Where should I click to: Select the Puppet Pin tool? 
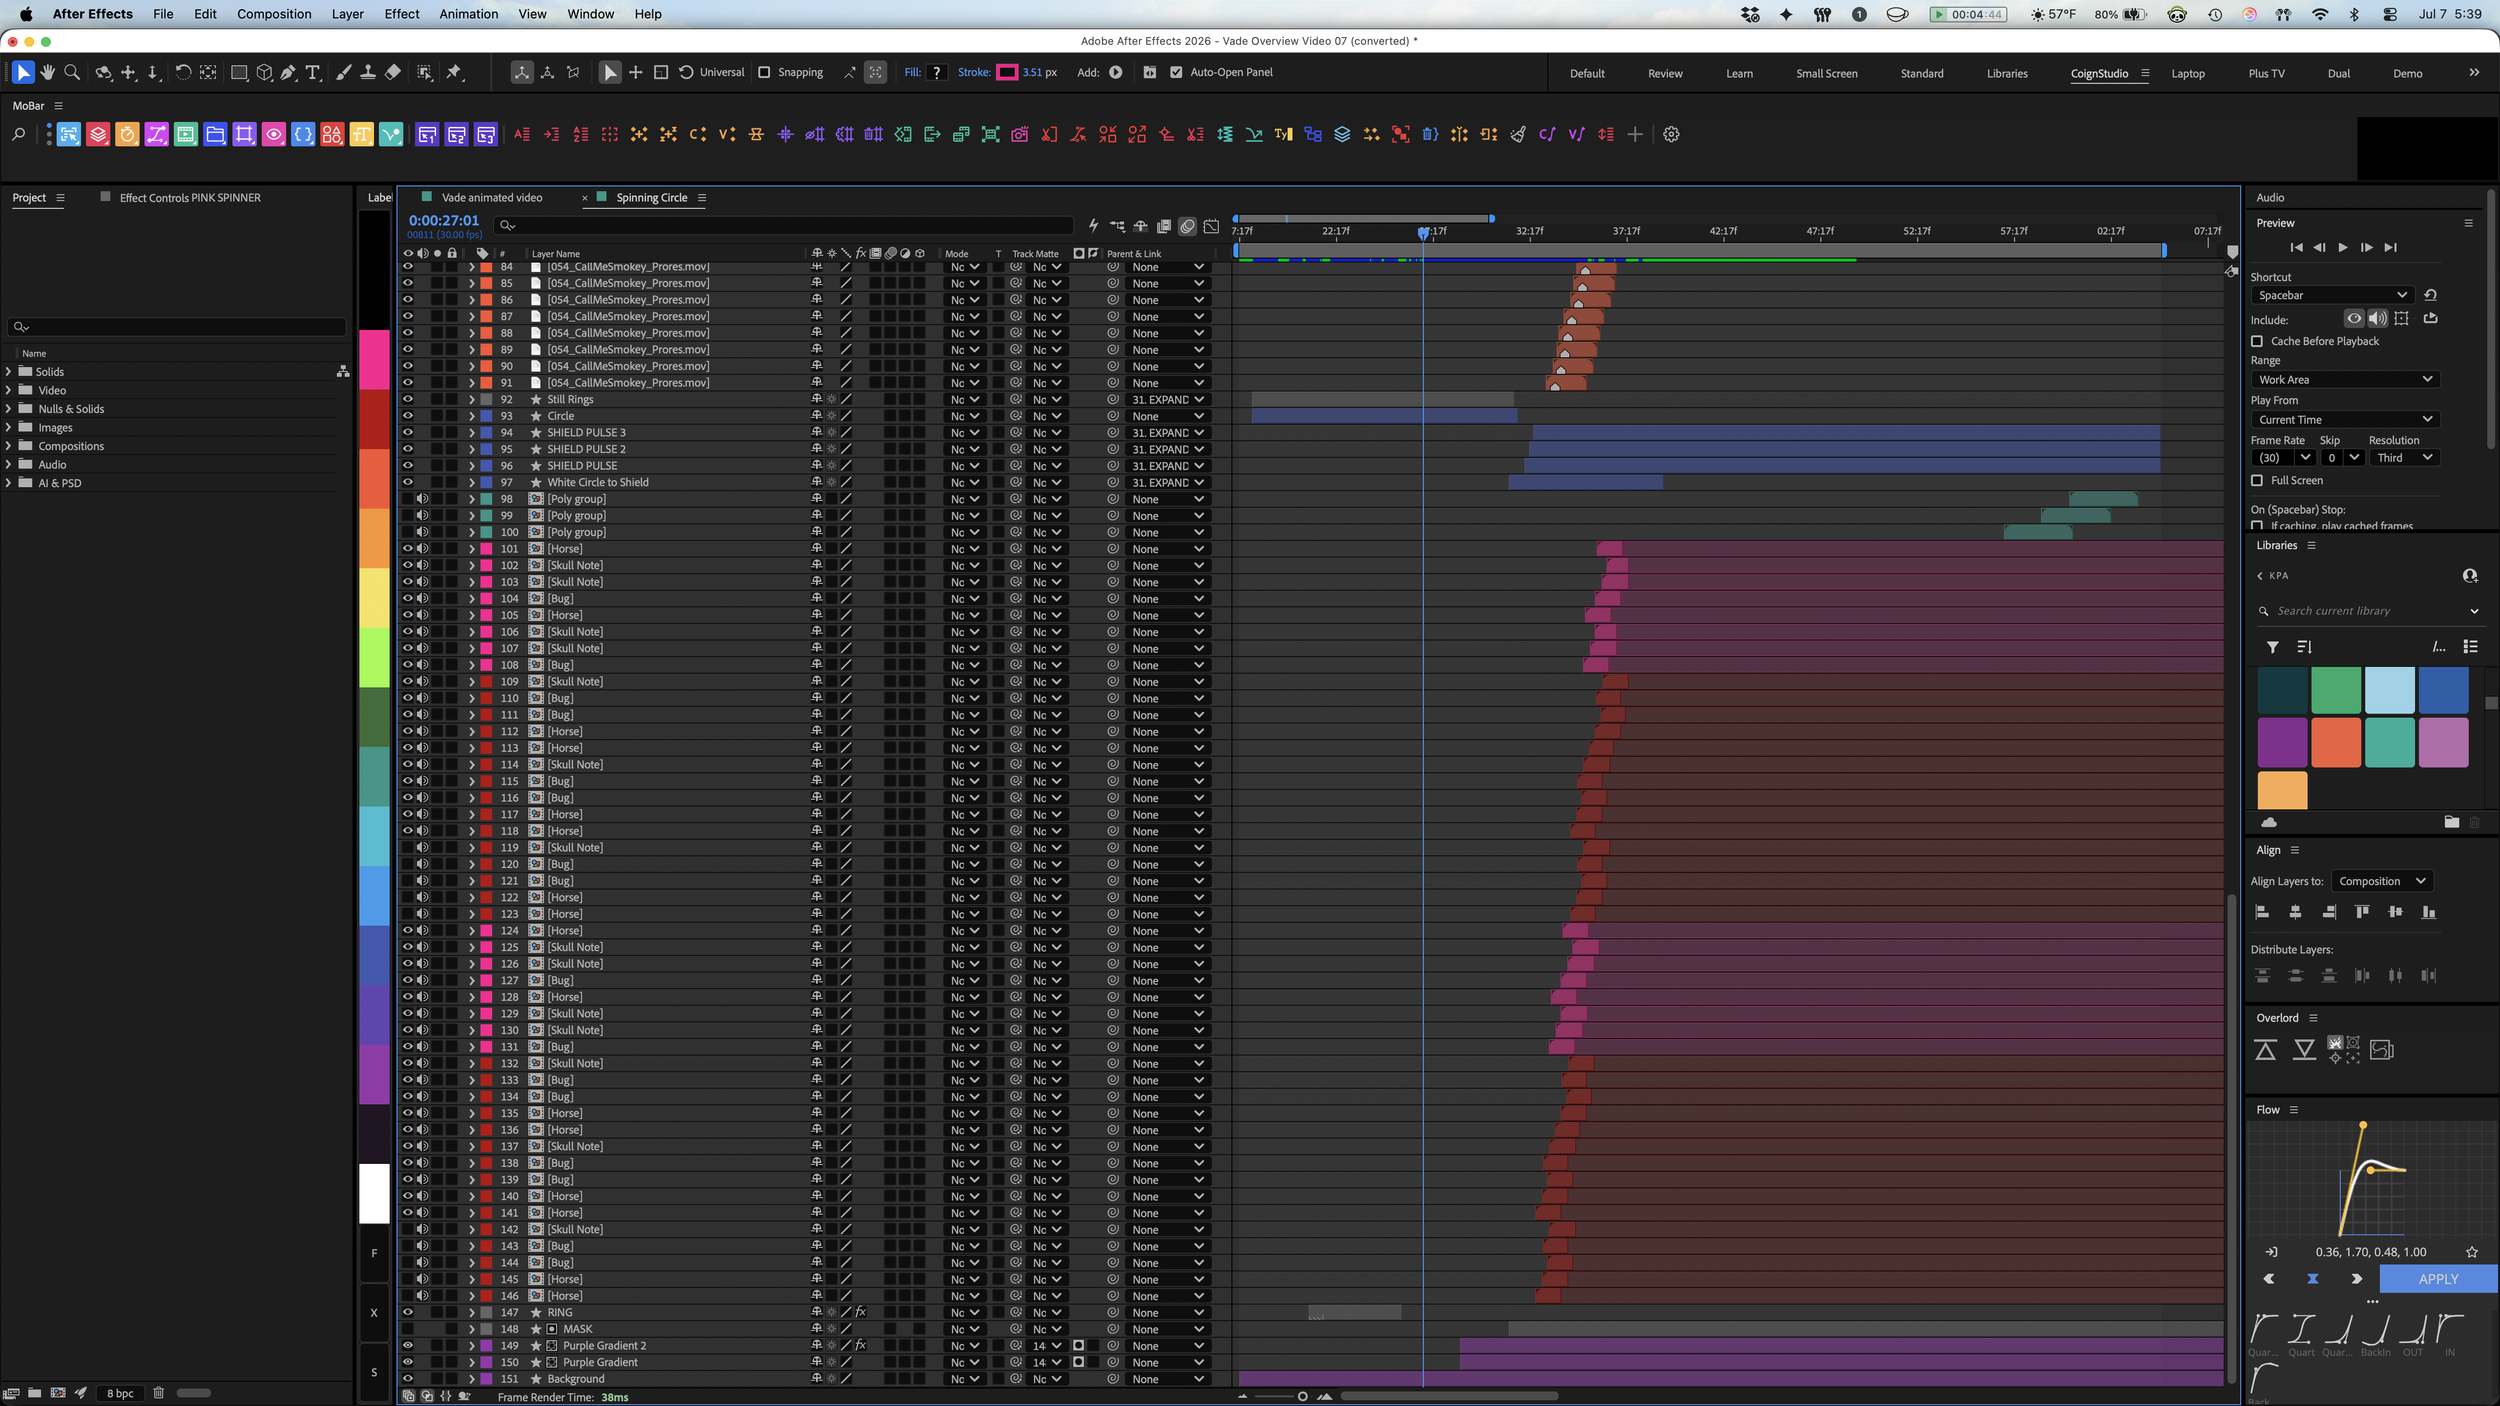point(455,73)
